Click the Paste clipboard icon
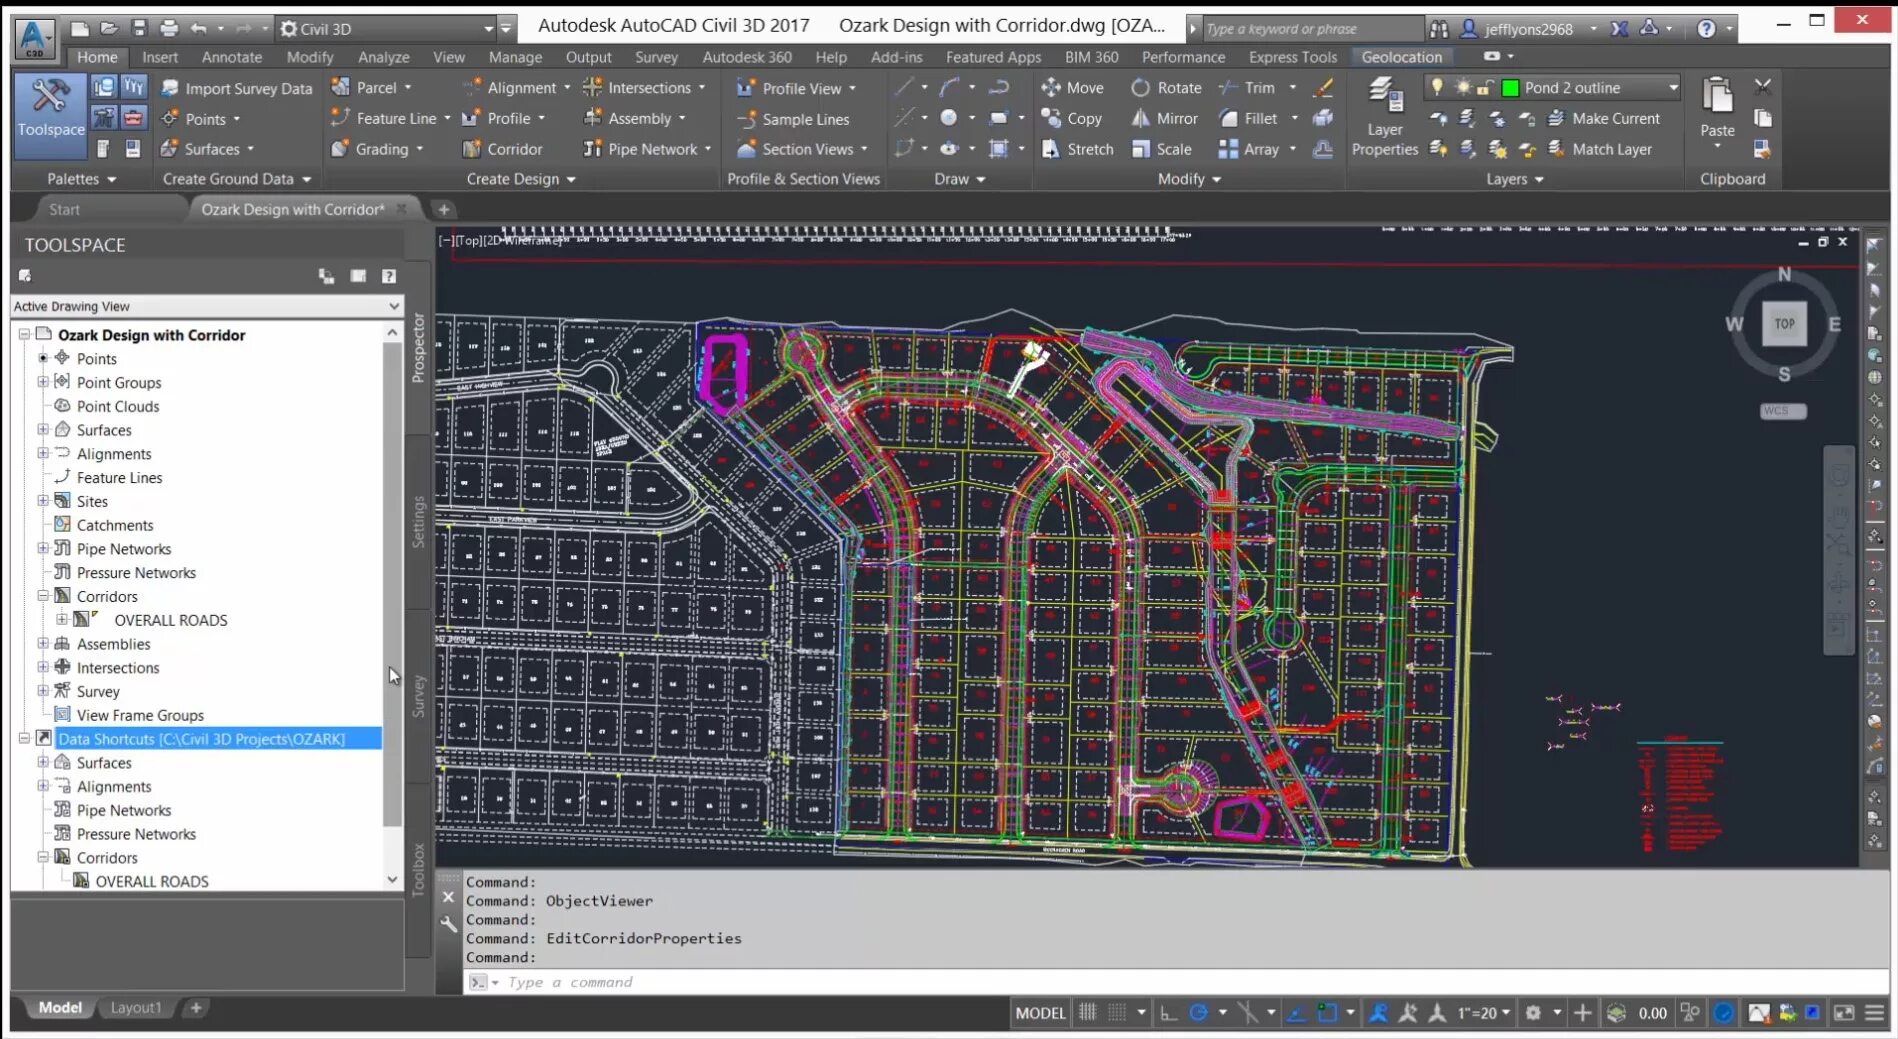1898x1039 pixels. tap(1717, 98)
